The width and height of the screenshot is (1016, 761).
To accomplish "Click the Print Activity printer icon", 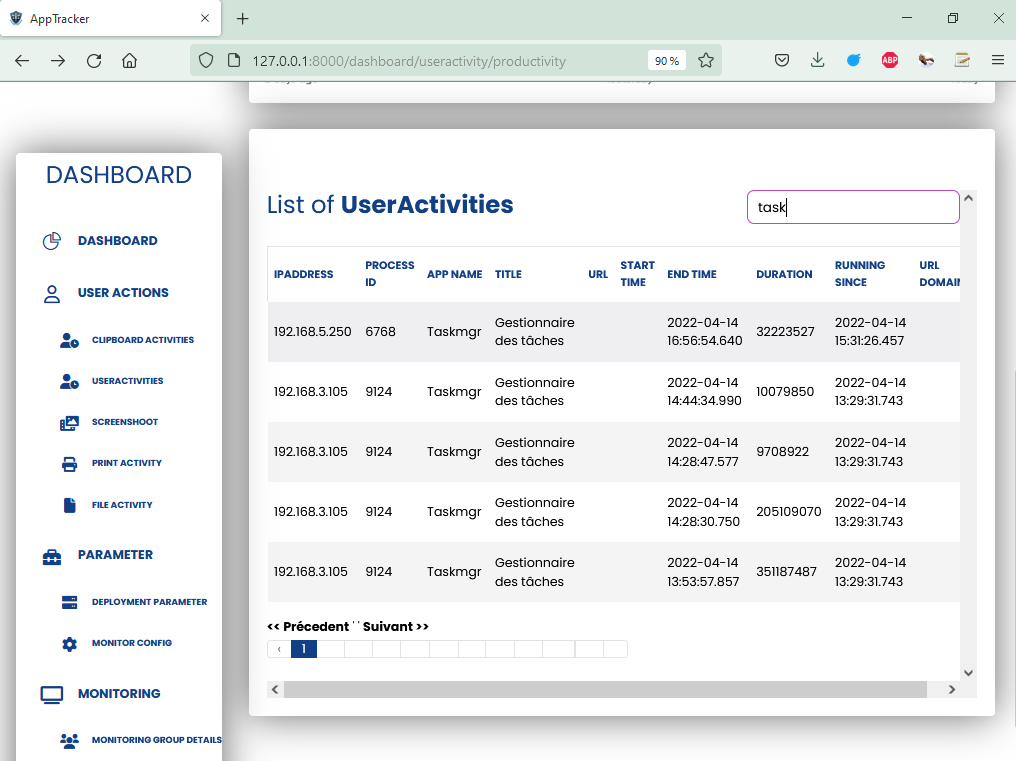I will pos(69,464).
